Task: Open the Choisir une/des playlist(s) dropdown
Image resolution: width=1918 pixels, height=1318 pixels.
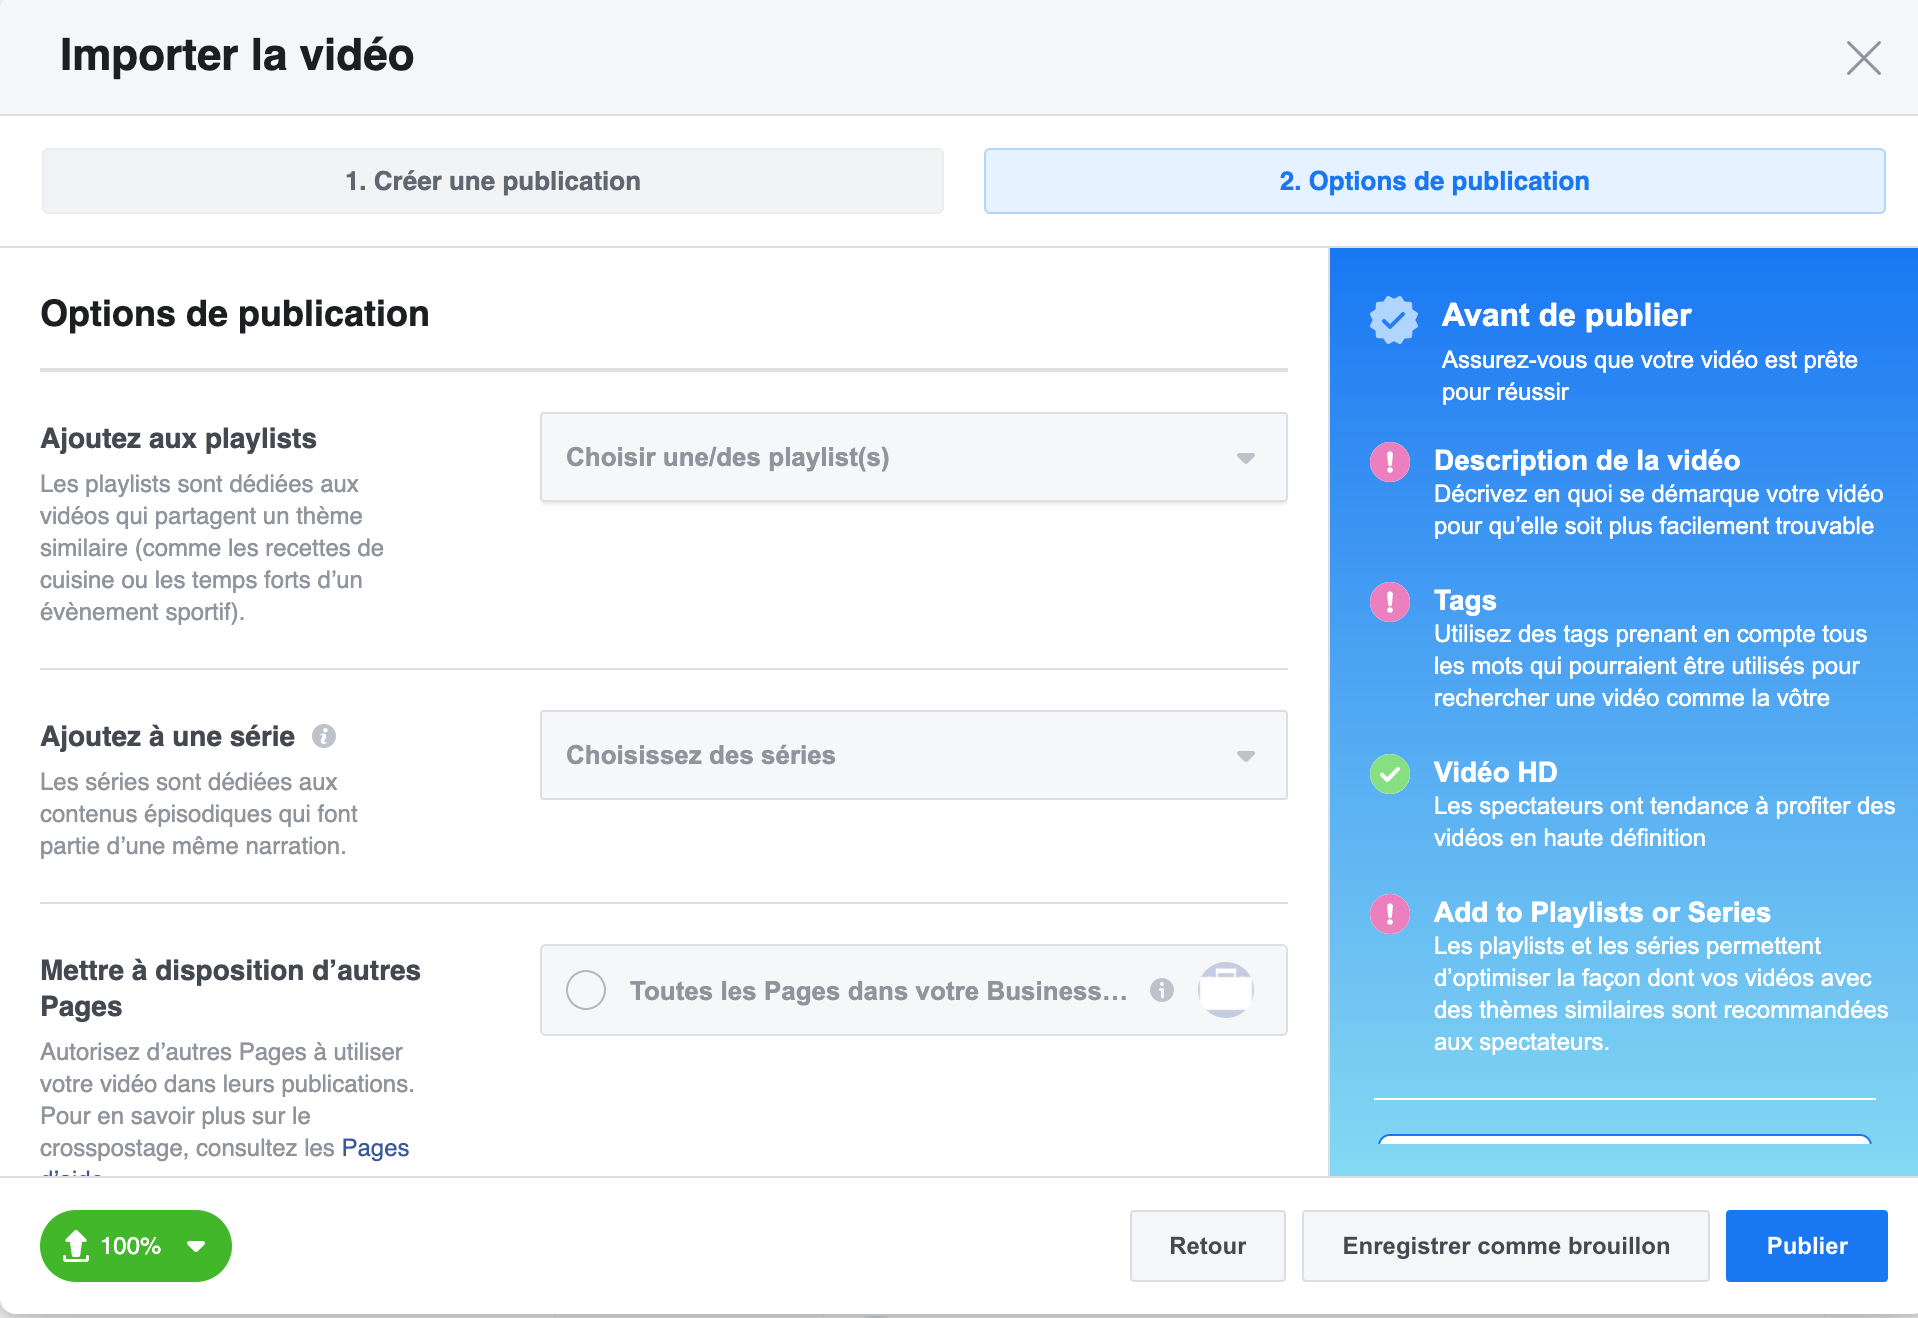Action: 913,457
